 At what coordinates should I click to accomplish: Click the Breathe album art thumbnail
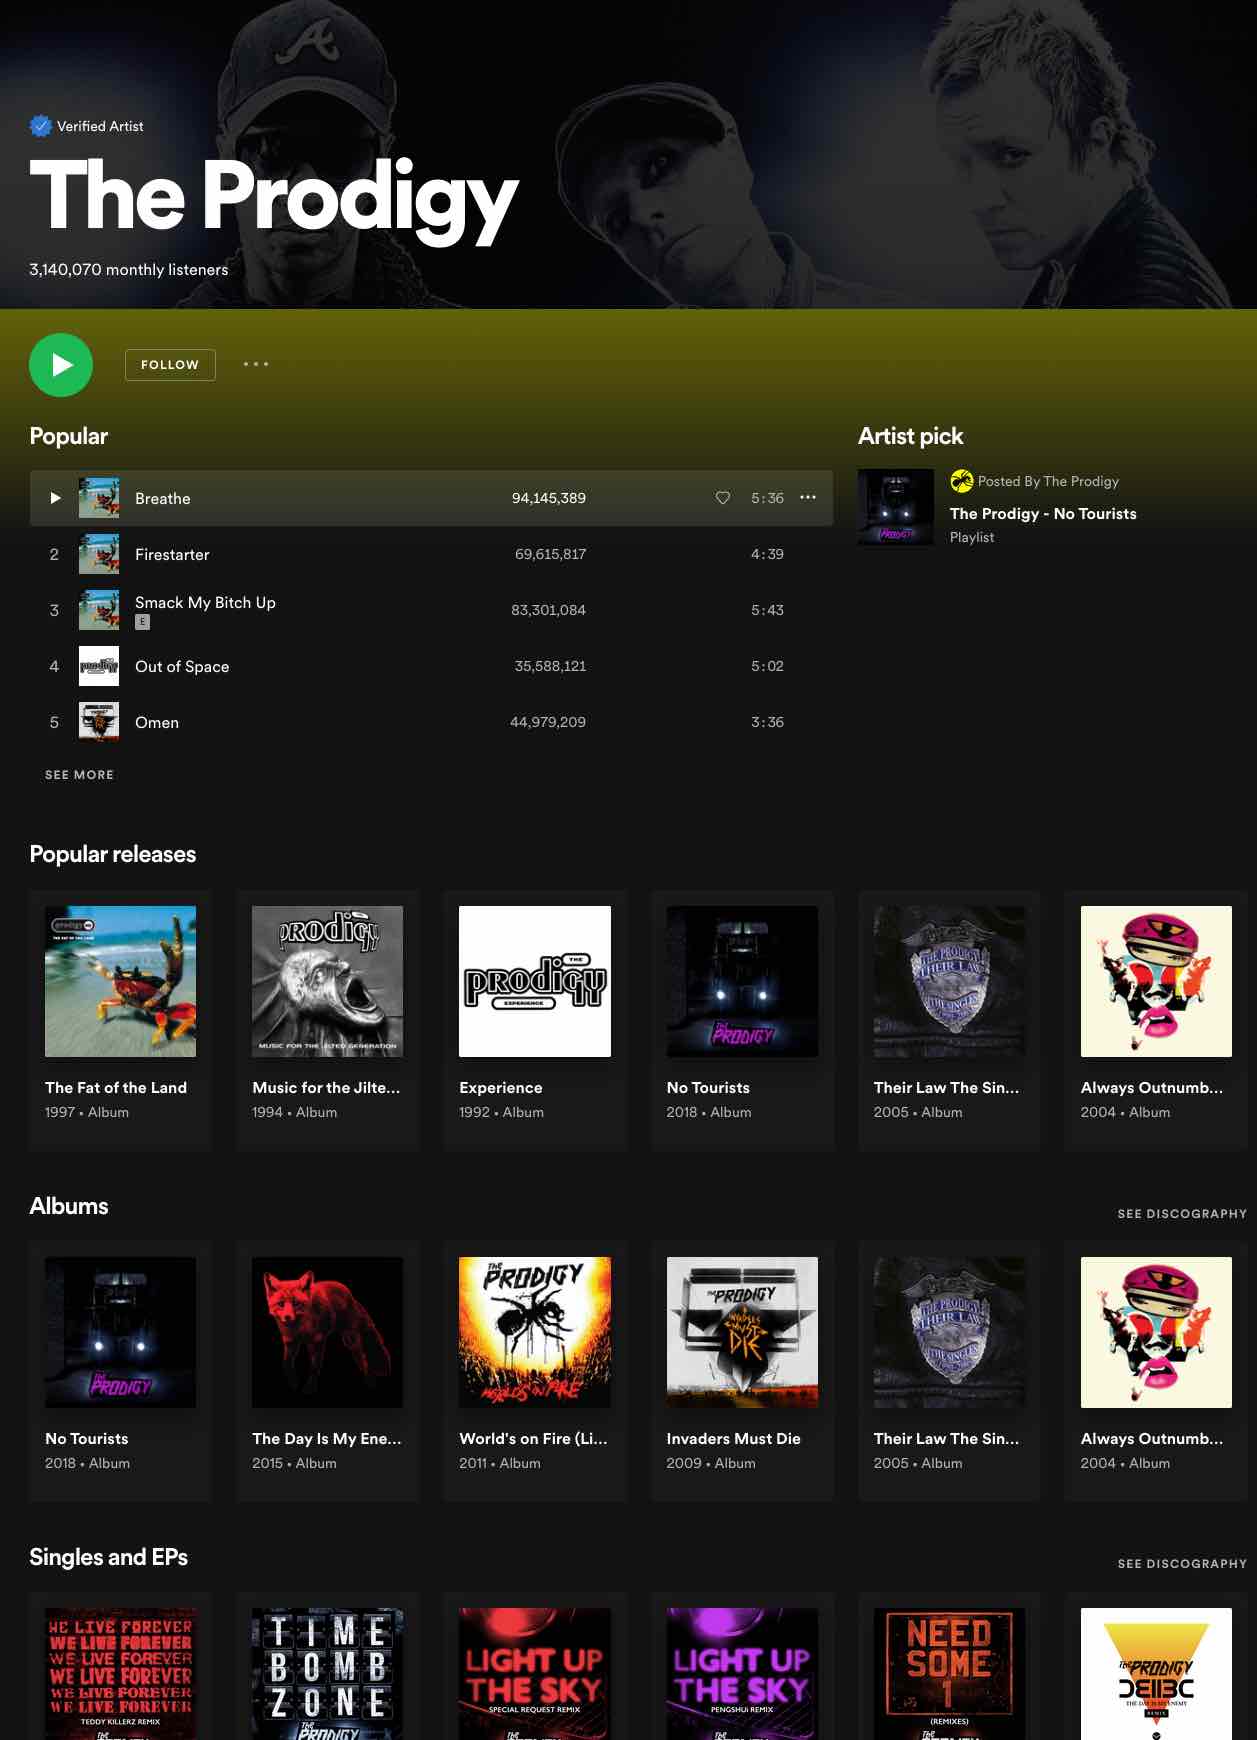[99, 498]
